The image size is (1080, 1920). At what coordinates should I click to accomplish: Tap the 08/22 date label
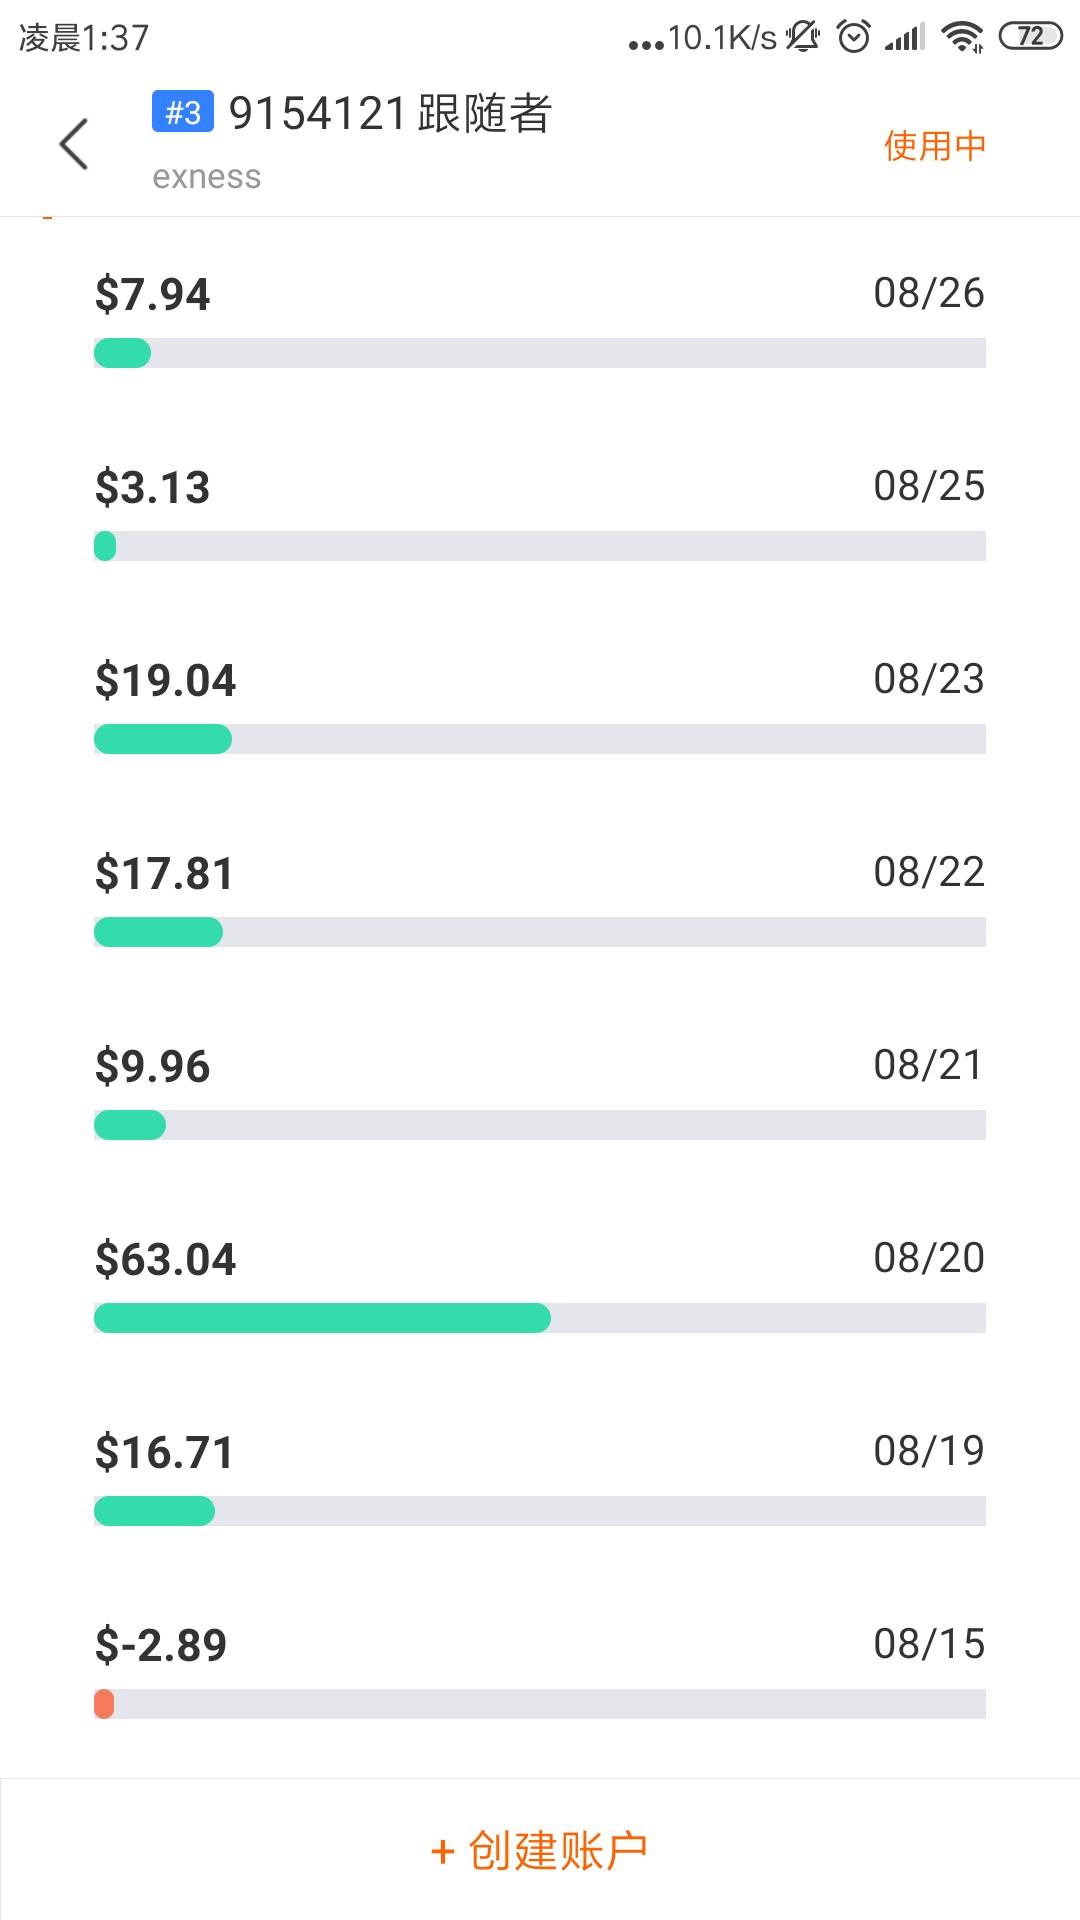point(928,872)
